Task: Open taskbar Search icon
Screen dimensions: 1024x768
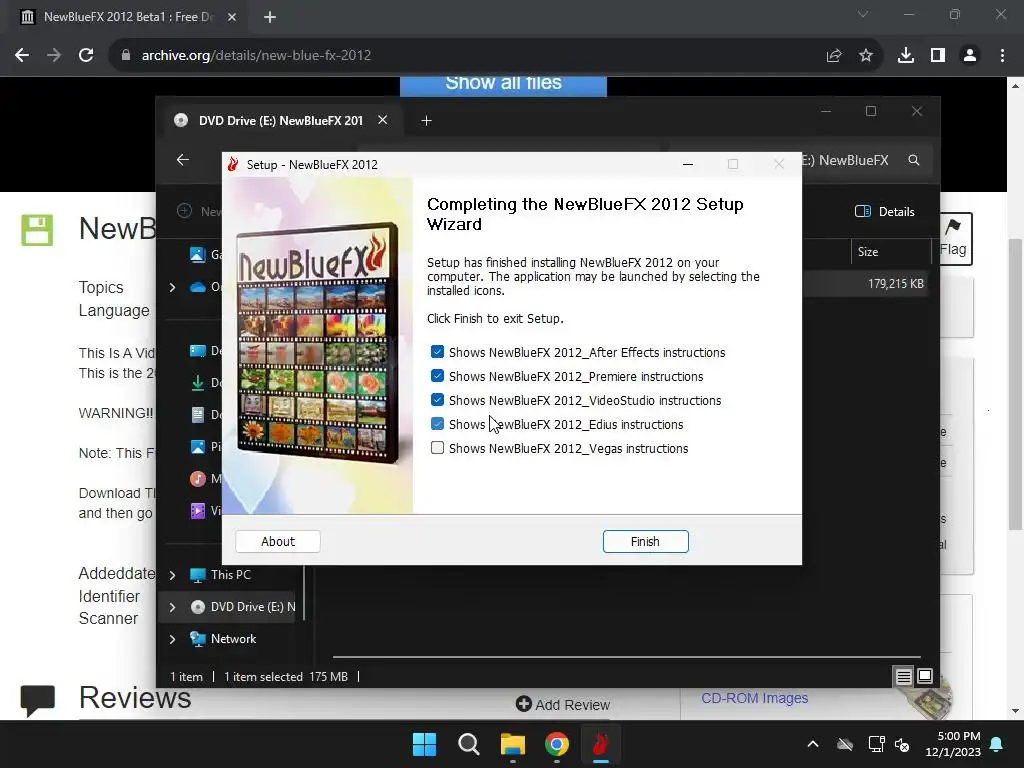Action: 468,744
